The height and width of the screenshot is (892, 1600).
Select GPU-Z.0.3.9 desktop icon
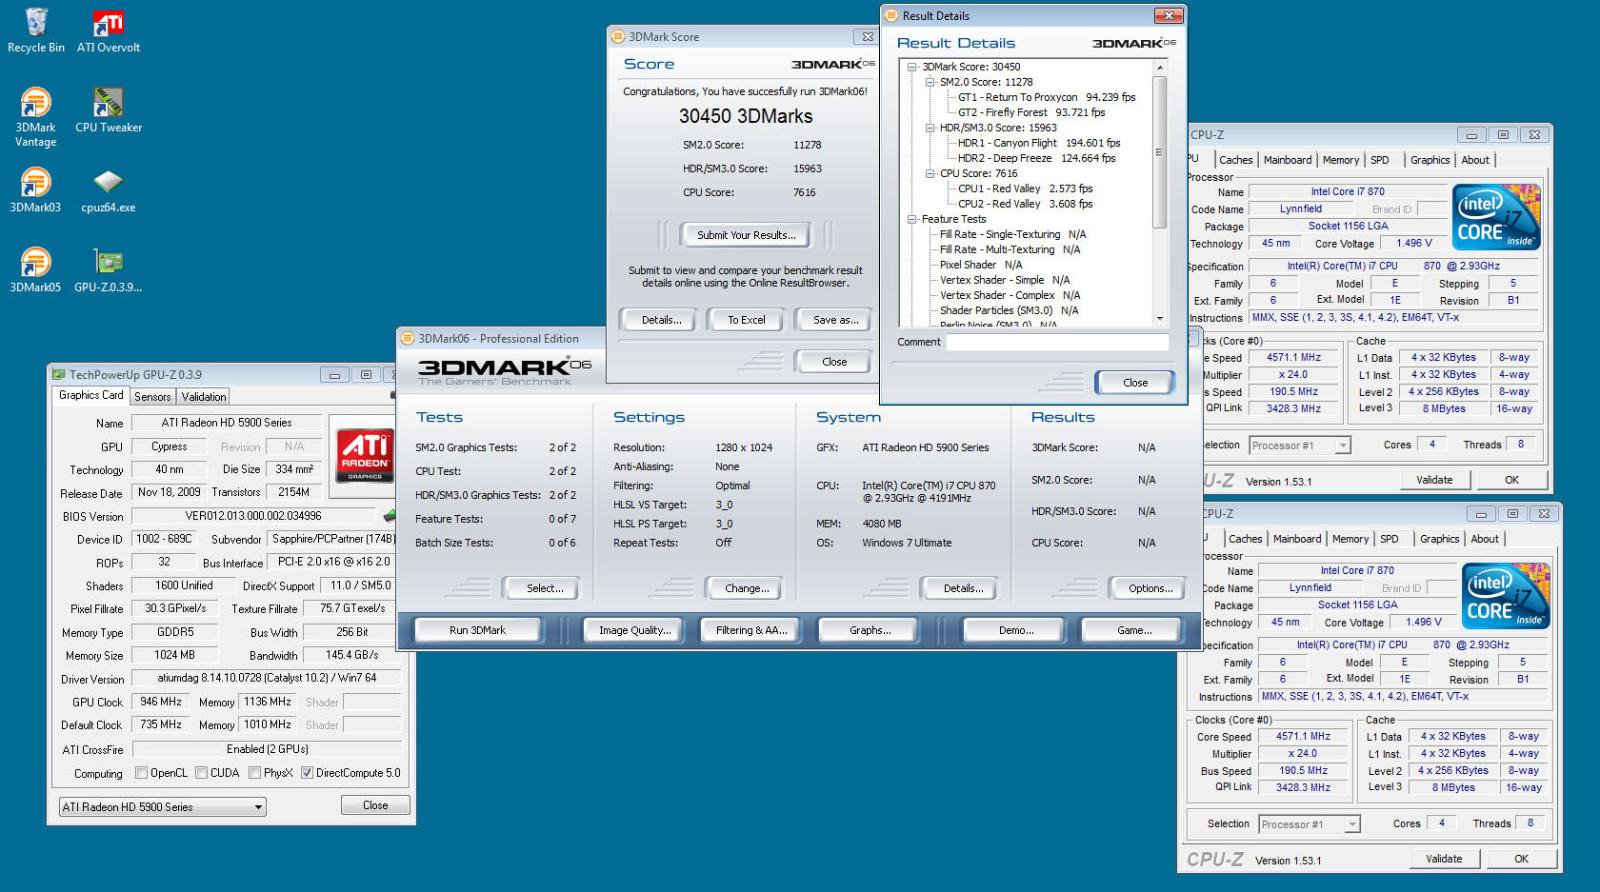click(108, 271)
